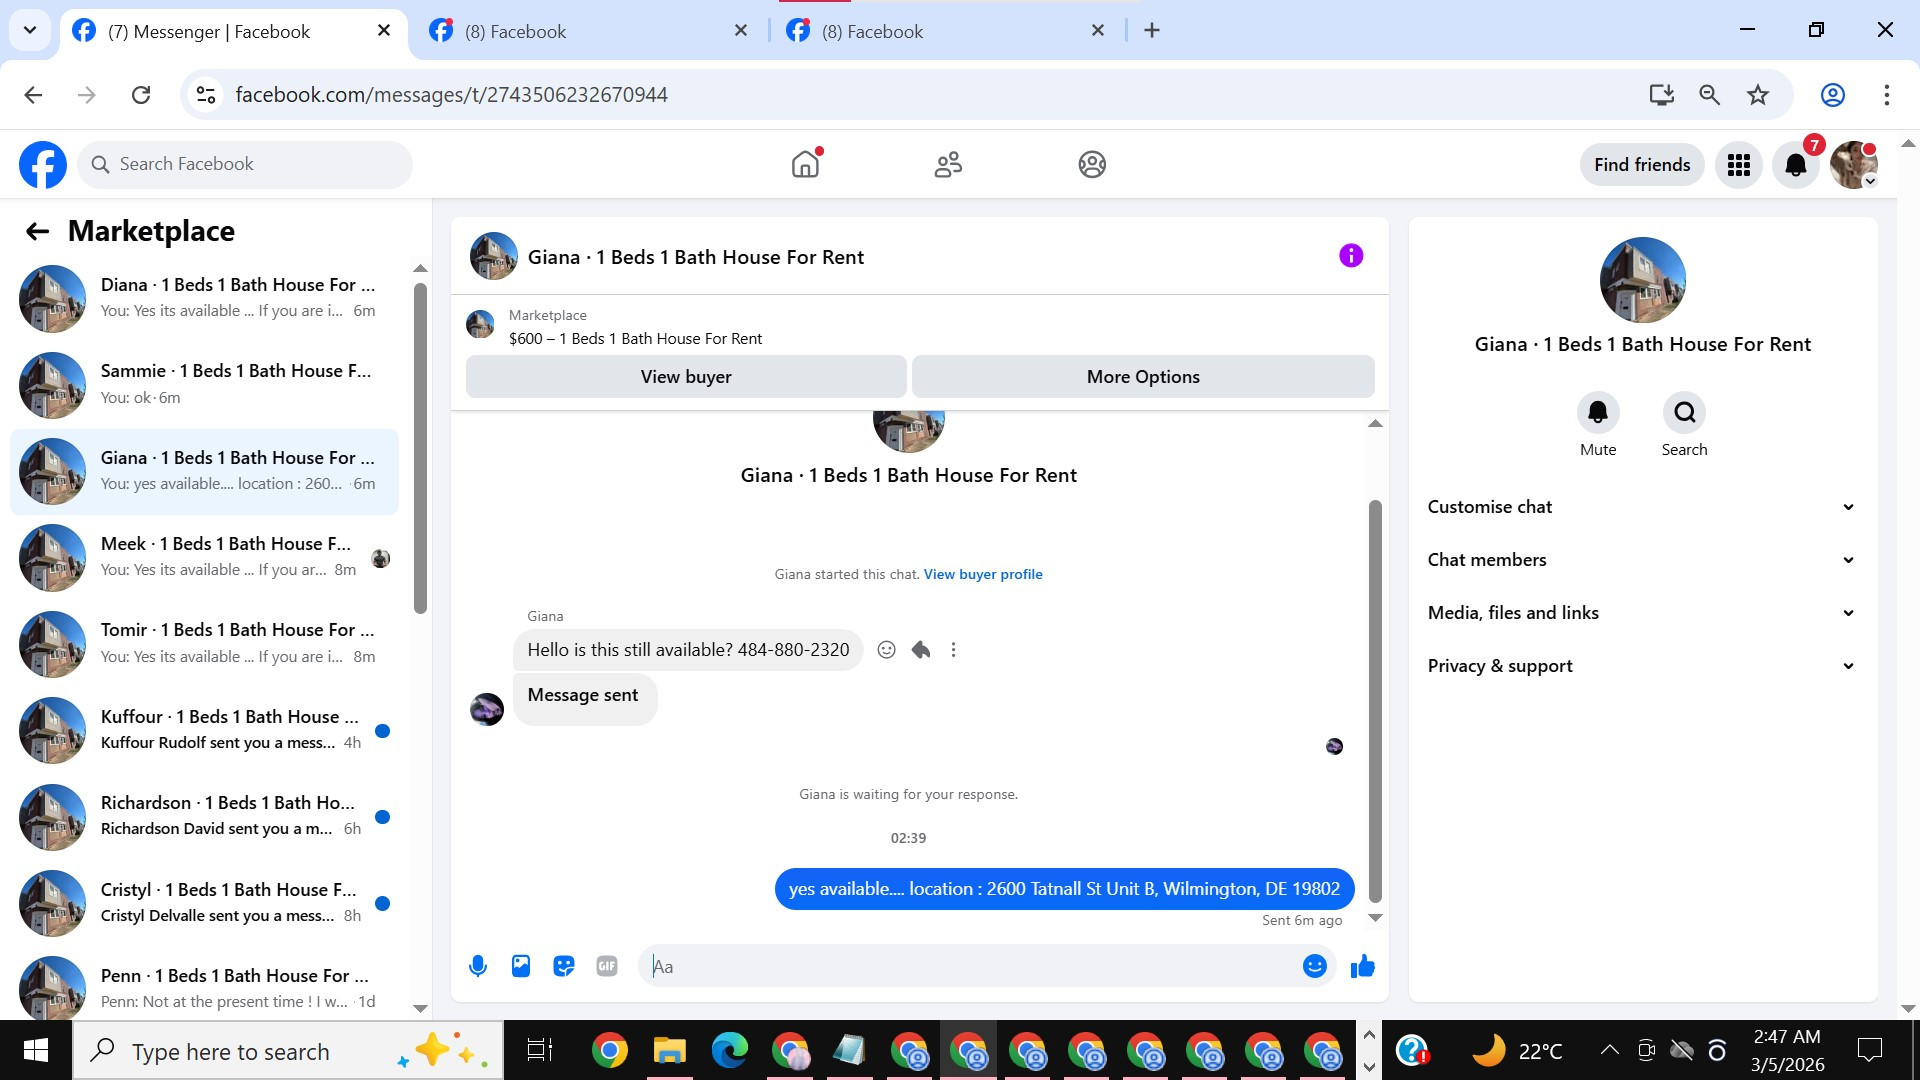Open the Facebook menu grid icon

pyautogui.click(x=1739, y=164)
